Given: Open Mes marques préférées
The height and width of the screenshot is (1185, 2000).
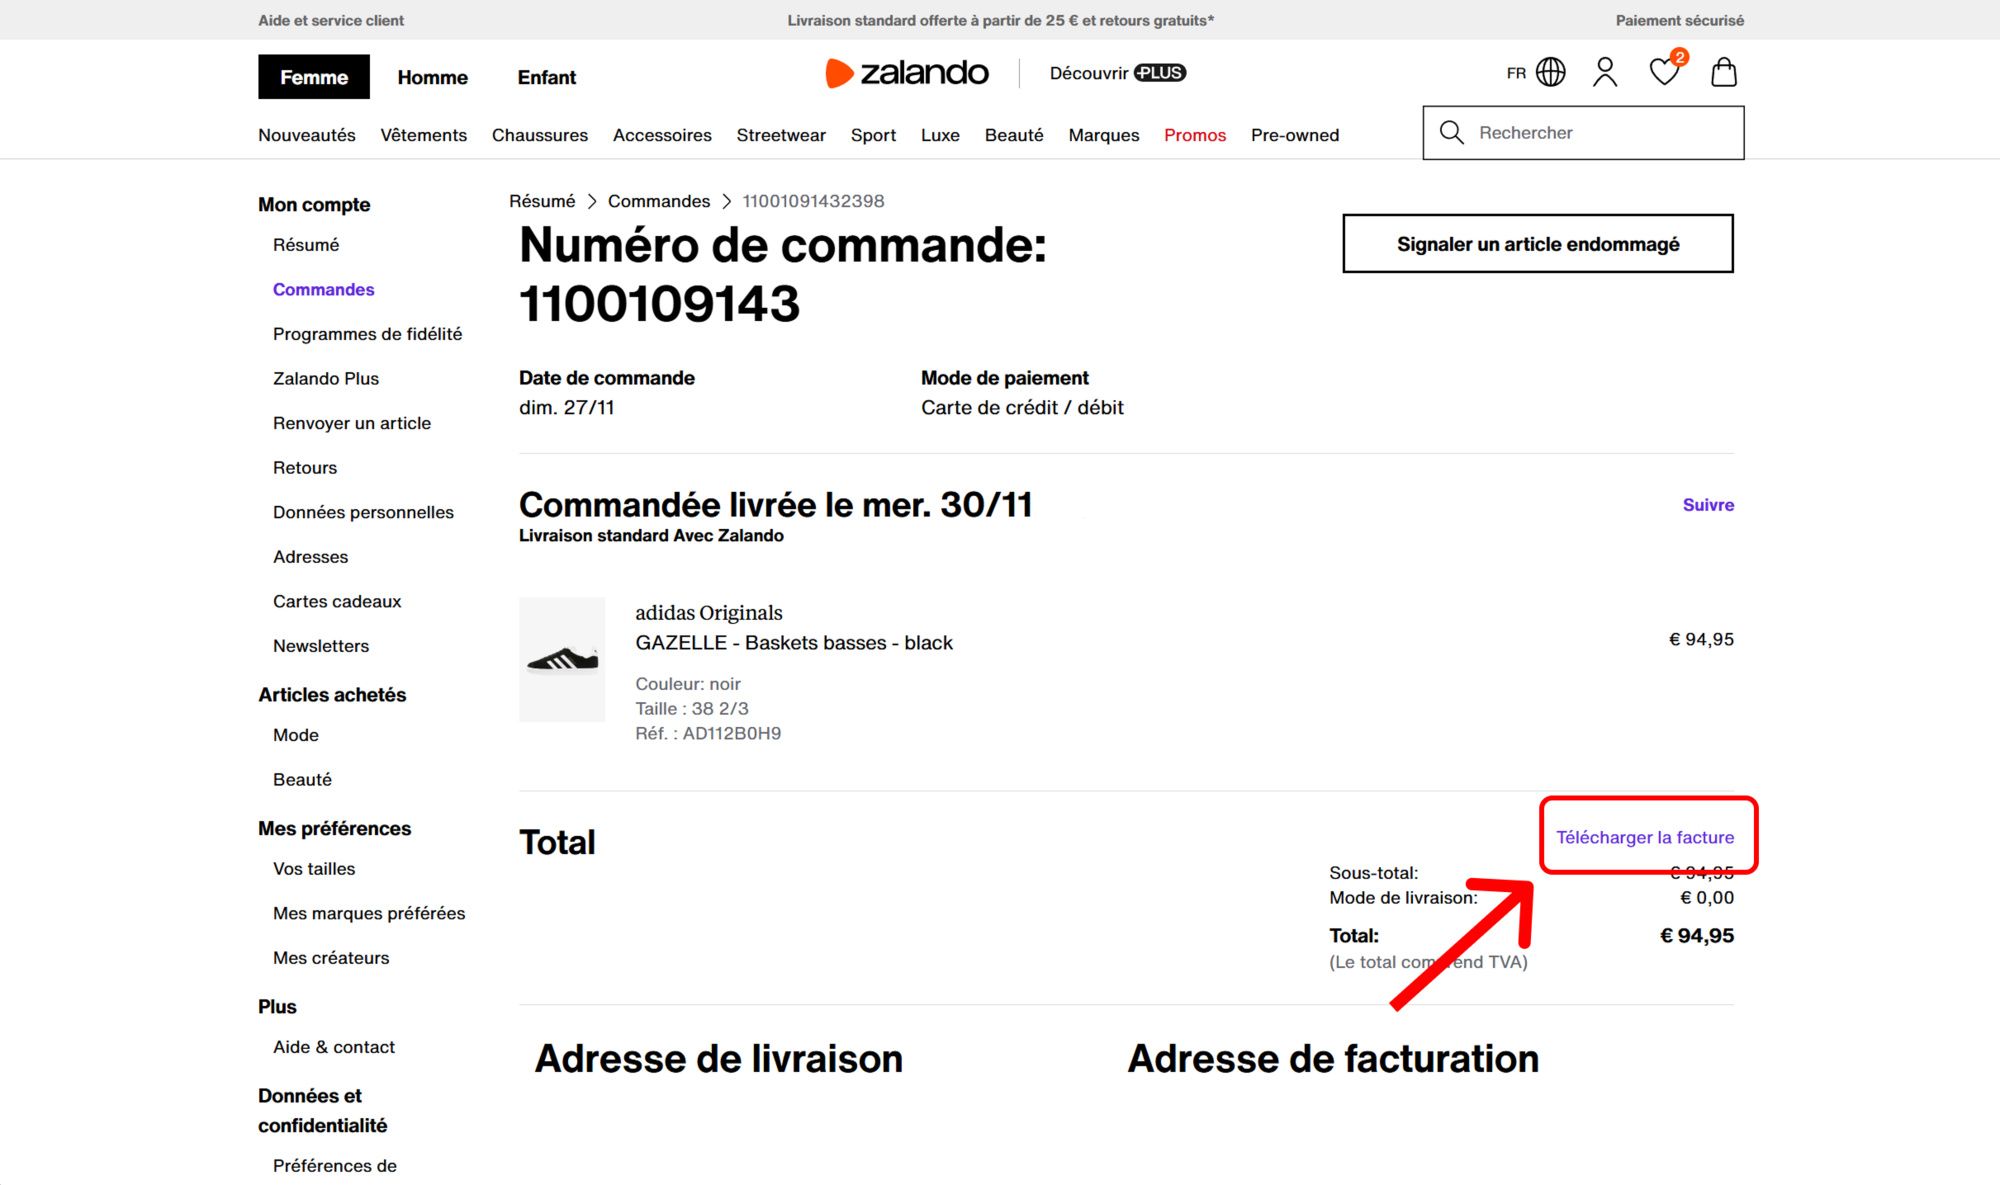Looking at the screenshot, I should tap(369, 913).
